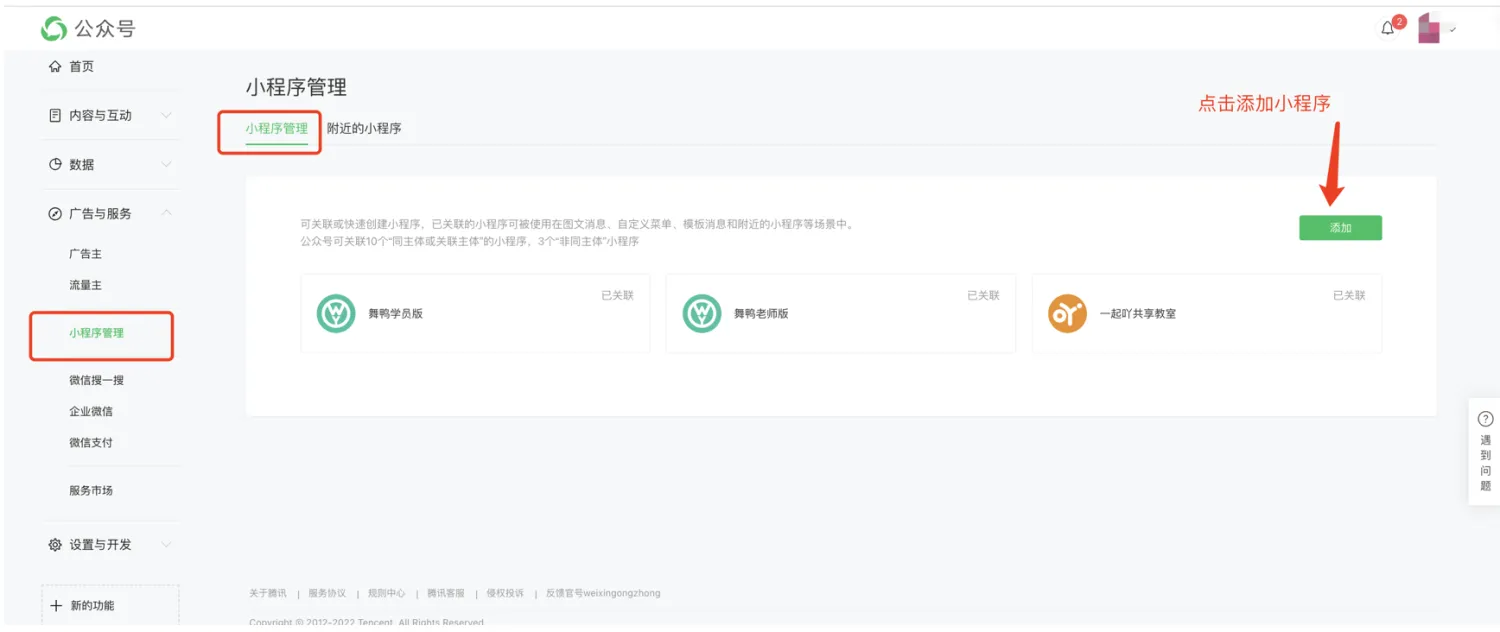Switch to the 附近的小程序 tab

tap(364, 129)
